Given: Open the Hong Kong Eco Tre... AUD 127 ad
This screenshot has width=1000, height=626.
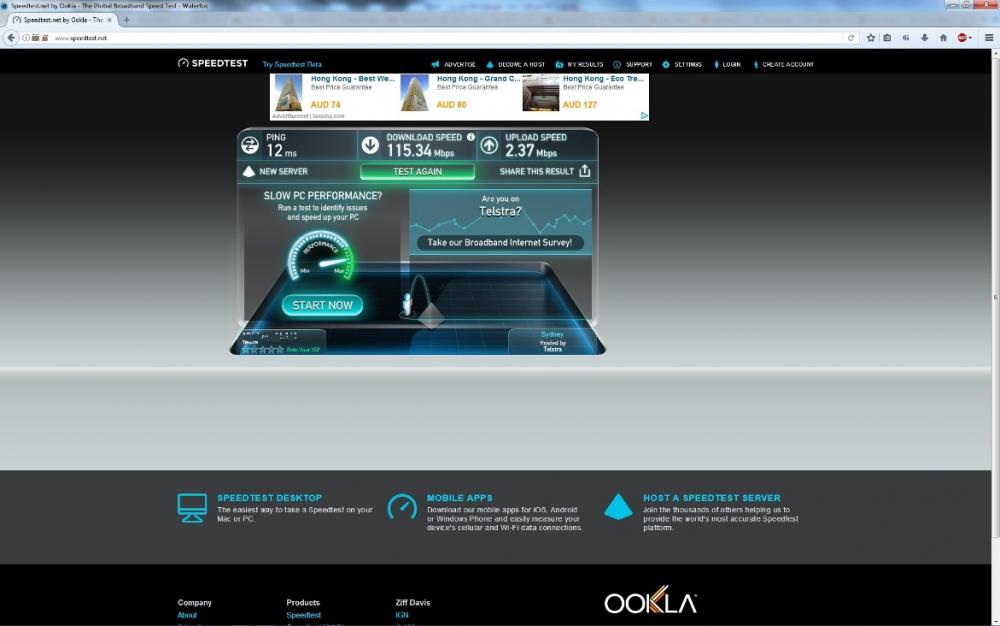Looking at the screenshot, I should click(x=584, y=92).
